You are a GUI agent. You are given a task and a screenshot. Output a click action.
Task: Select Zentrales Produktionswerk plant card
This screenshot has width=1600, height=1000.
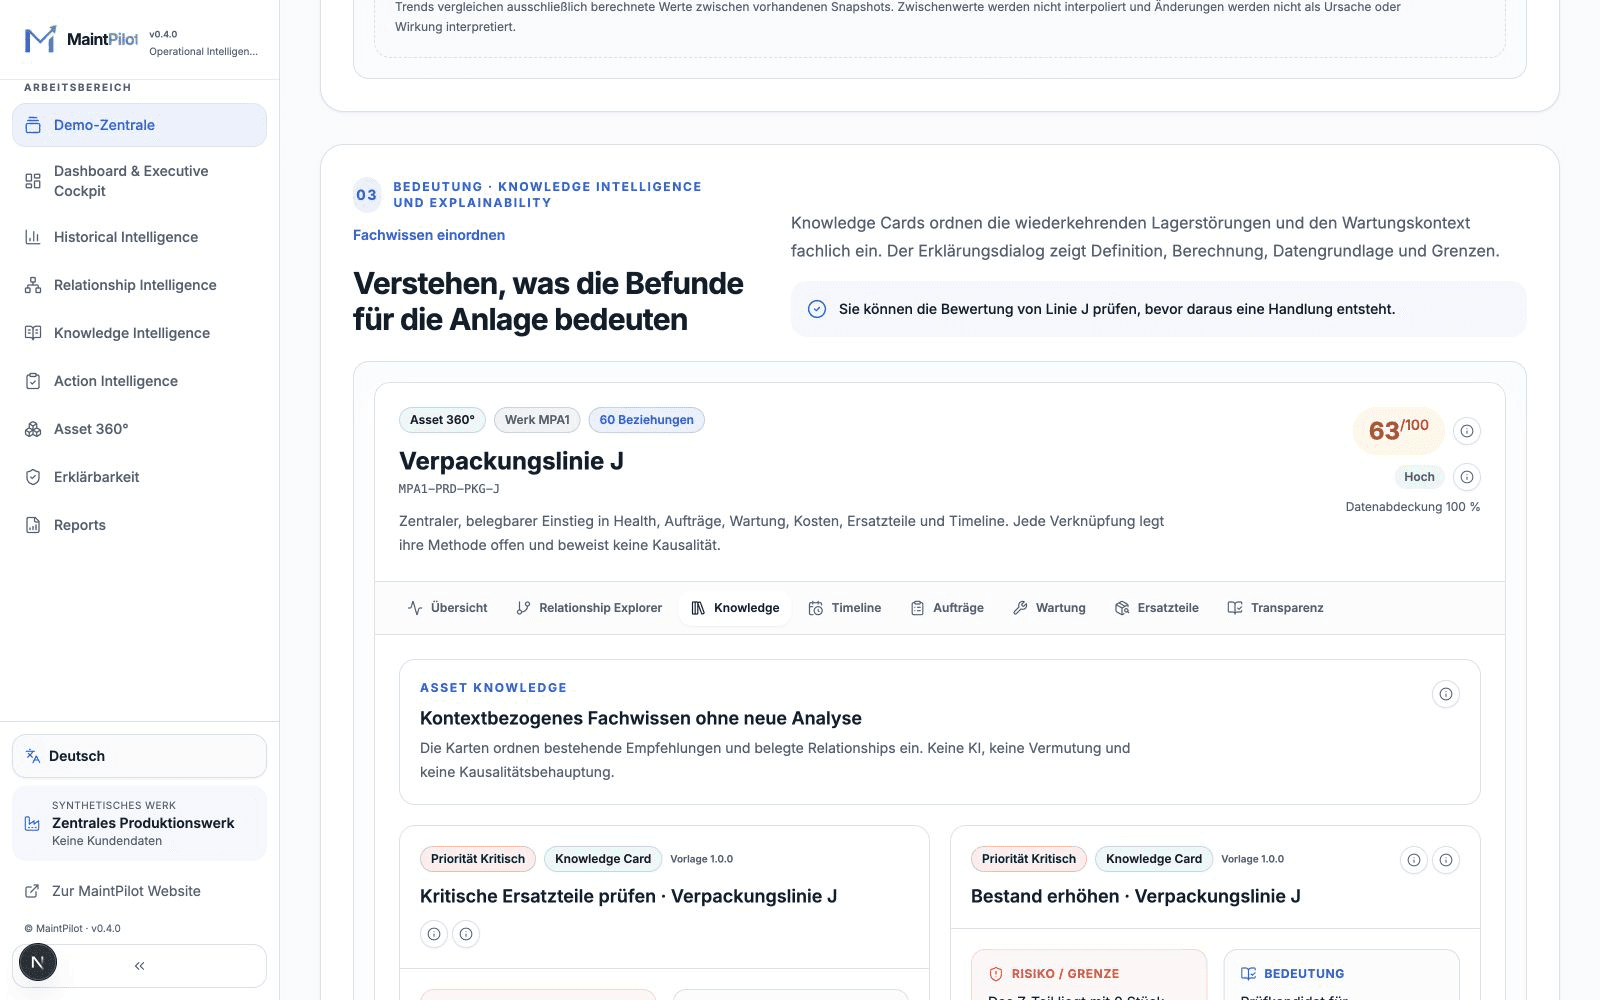139,823
